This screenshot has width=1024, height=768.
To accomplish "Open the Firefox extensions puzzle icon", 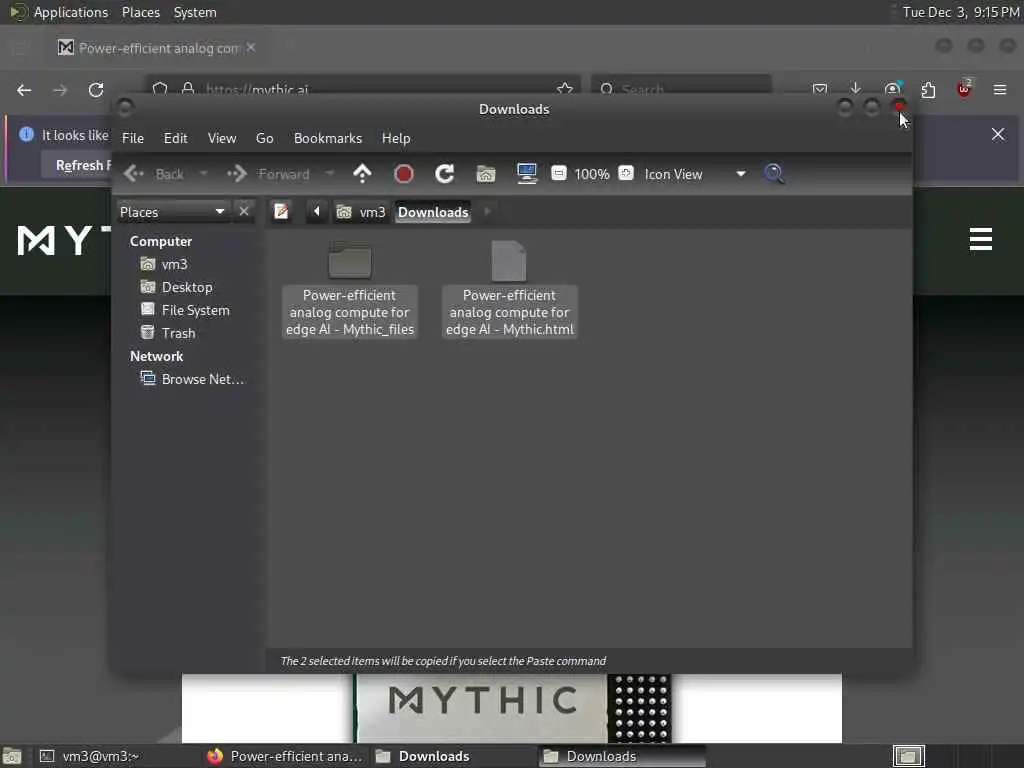I will 928,89.
